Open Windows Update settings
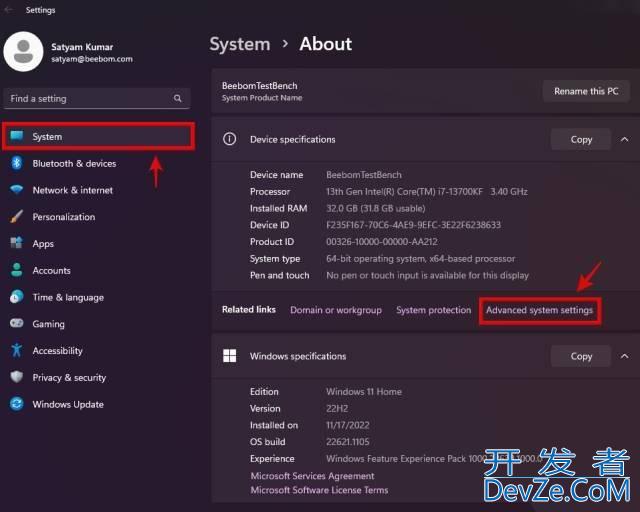The image size is (640, 512). (x=98, y=404)
